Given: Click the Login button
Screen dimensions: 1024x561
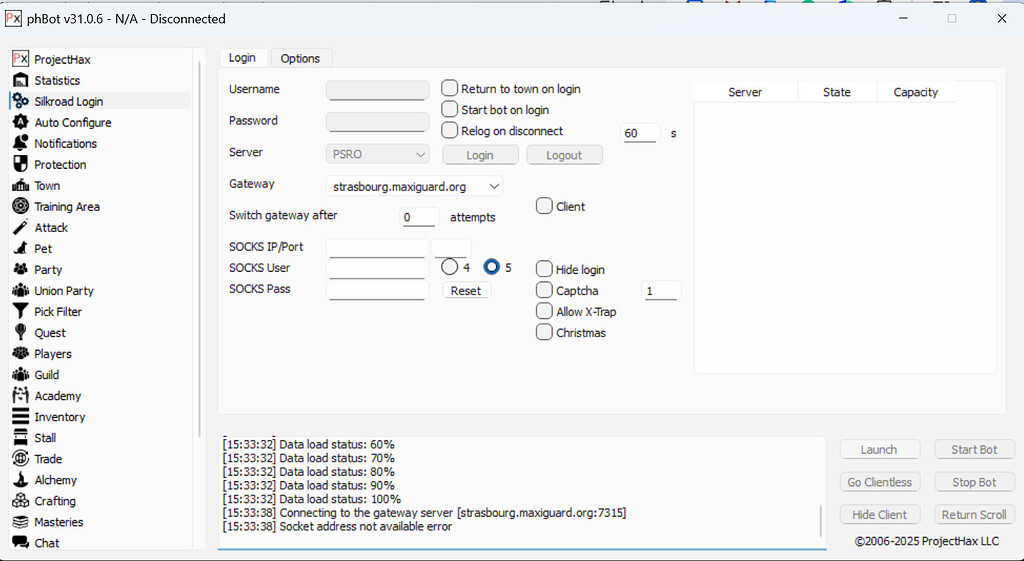Looking at the screenshot, I should (x=480, y=155).
